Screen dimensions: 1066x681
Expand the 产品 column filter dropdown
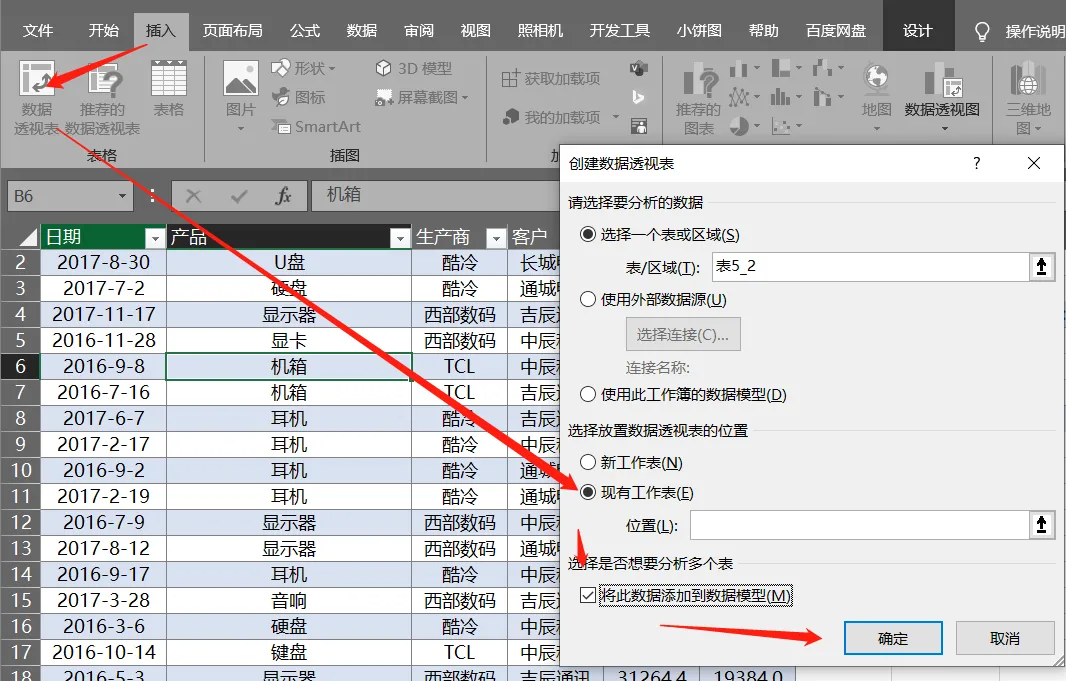click(400, 238)
